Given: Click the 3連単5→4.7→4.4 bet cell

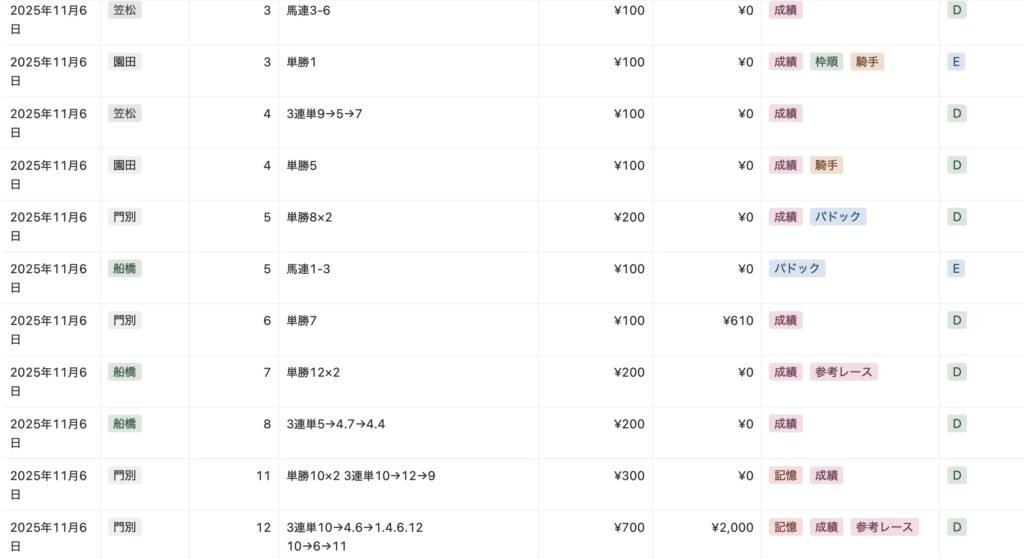Looking at the screenshot, I should coord(335,424).
